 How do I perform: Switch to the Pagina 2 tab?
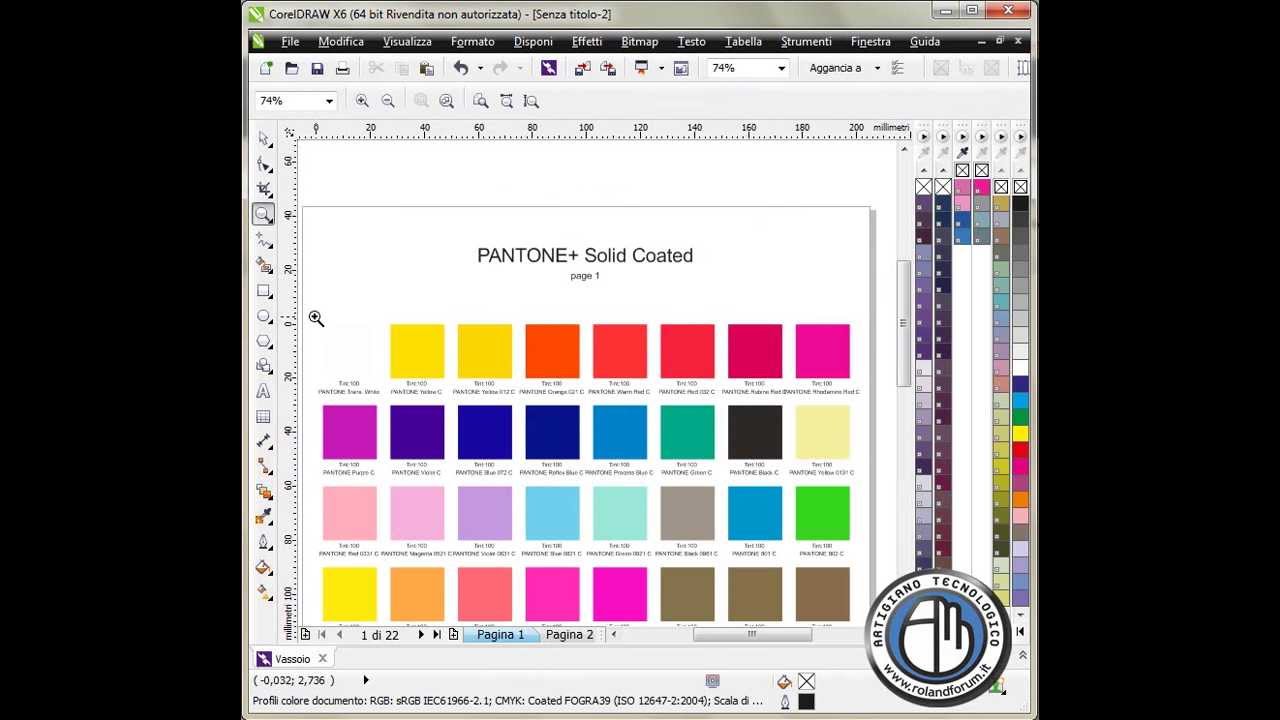pos(569,635)
